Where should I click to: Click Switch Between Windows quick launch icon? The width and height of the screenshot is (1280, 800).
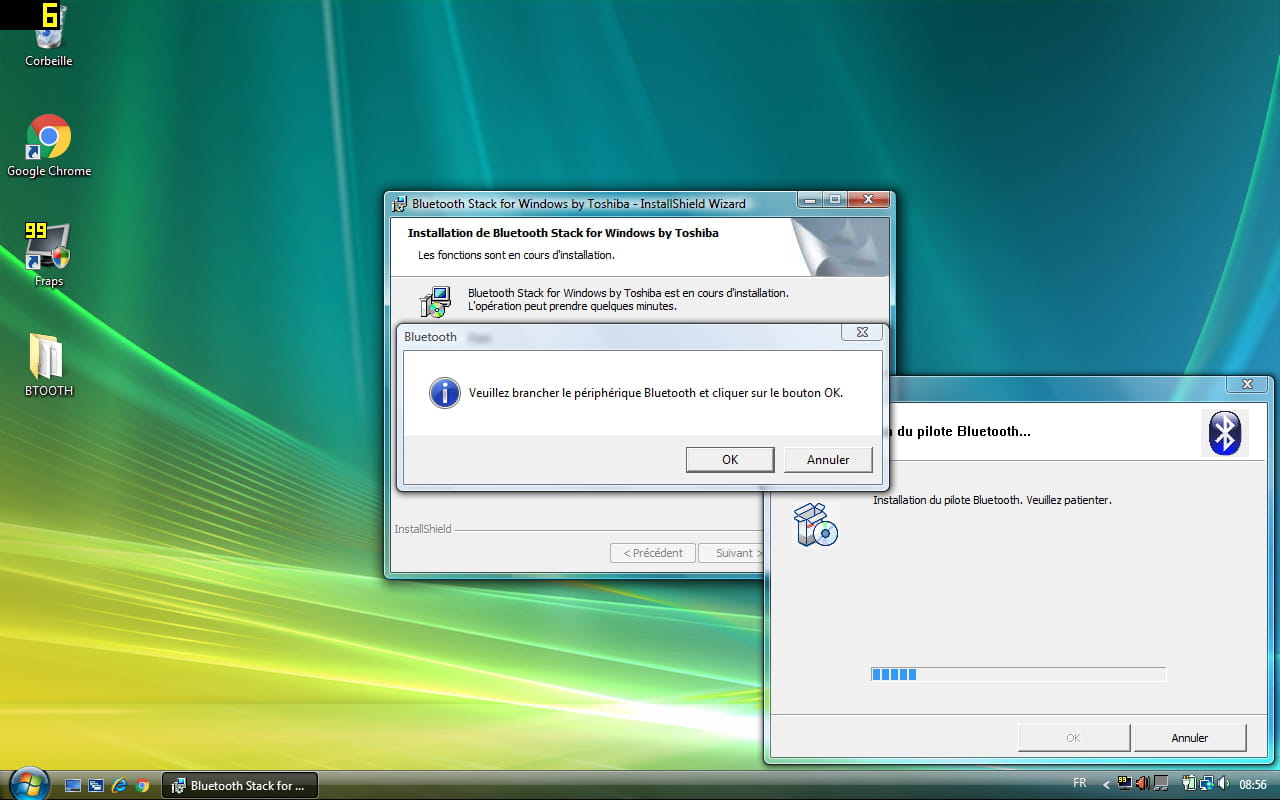point(96,785)
